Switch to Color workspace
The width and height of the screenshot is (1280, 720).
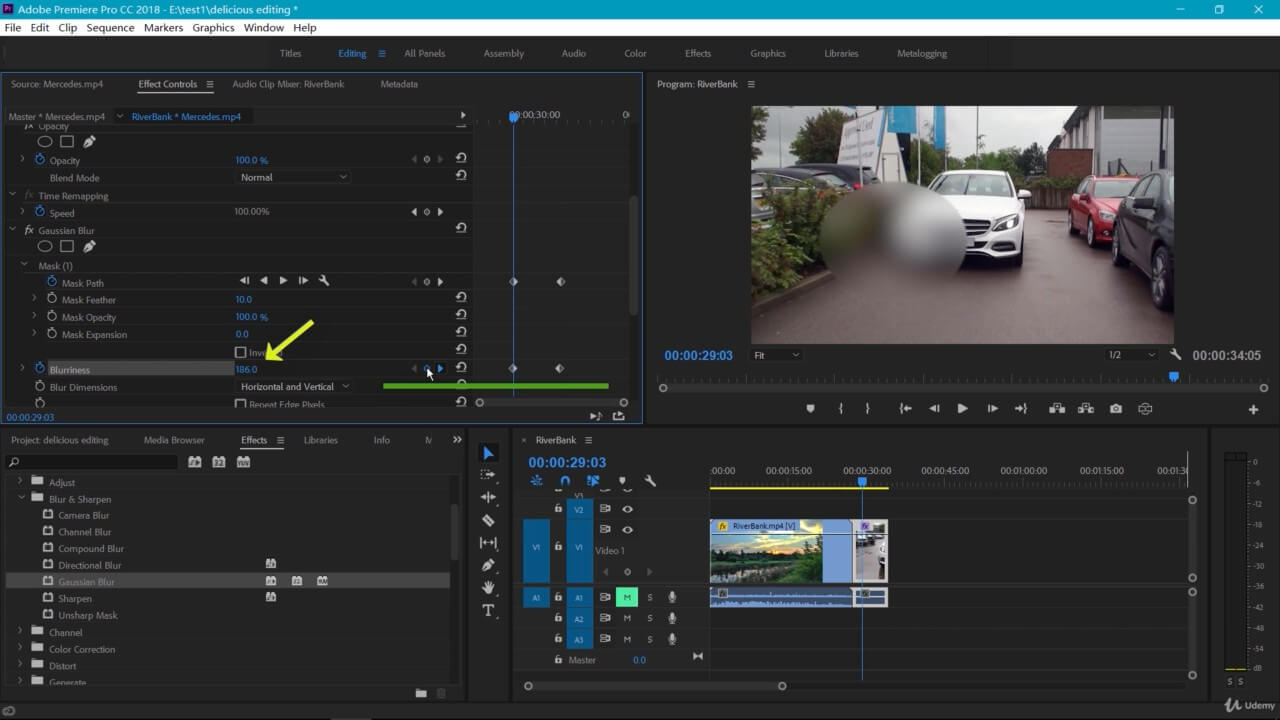[x=635, y=53]
